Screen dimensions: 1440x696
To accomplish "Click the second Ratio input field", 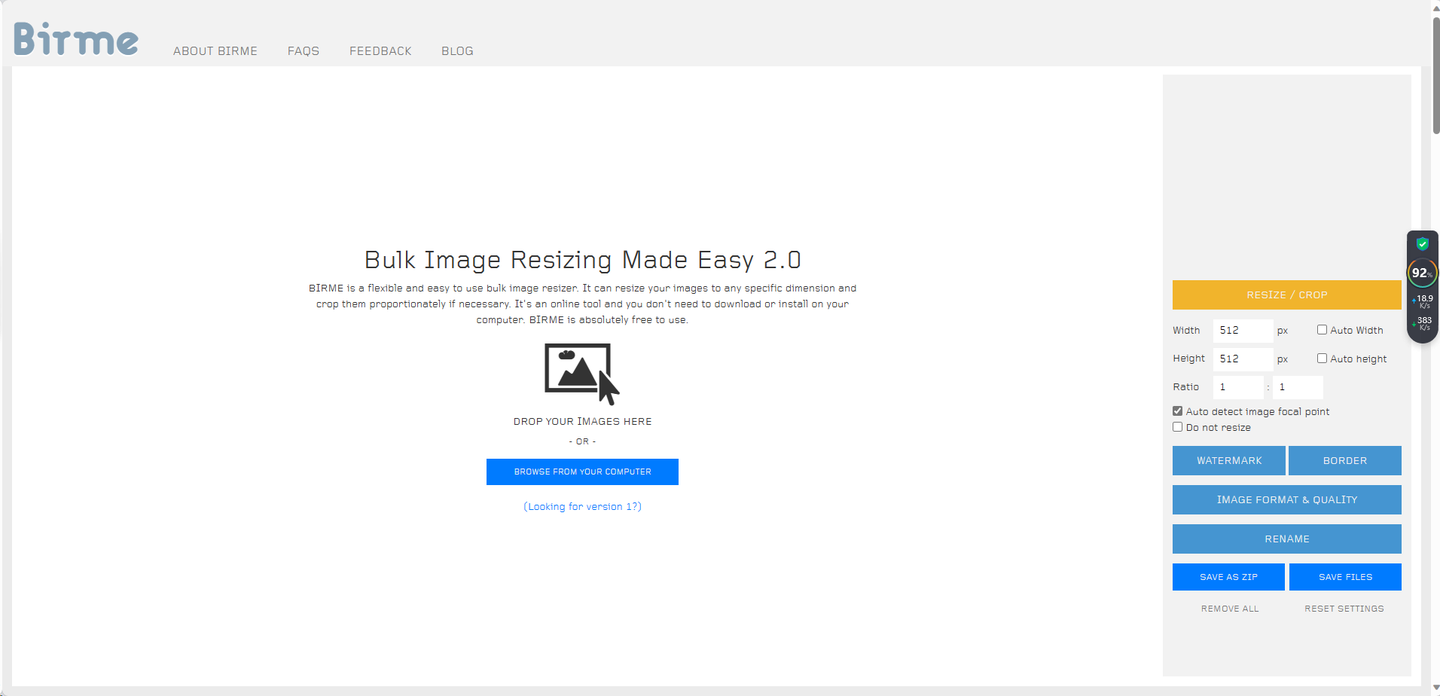I will point(1298,387).
